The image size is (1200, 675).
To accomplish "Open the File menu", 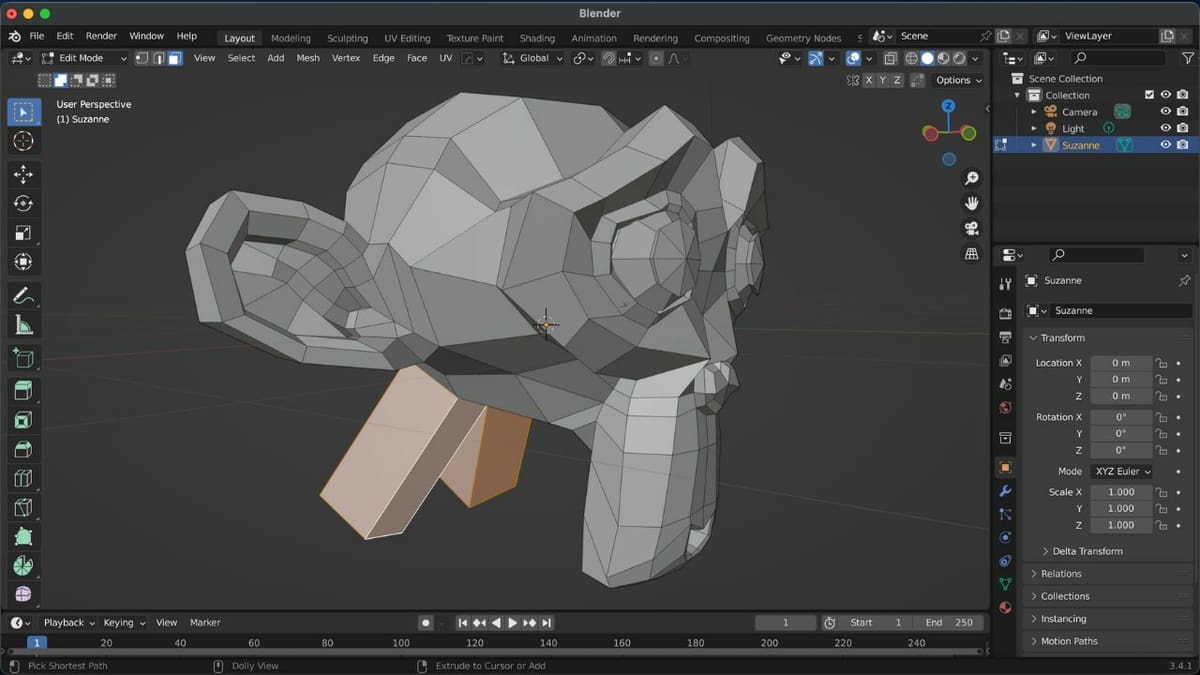I will [x=37, y=36].
